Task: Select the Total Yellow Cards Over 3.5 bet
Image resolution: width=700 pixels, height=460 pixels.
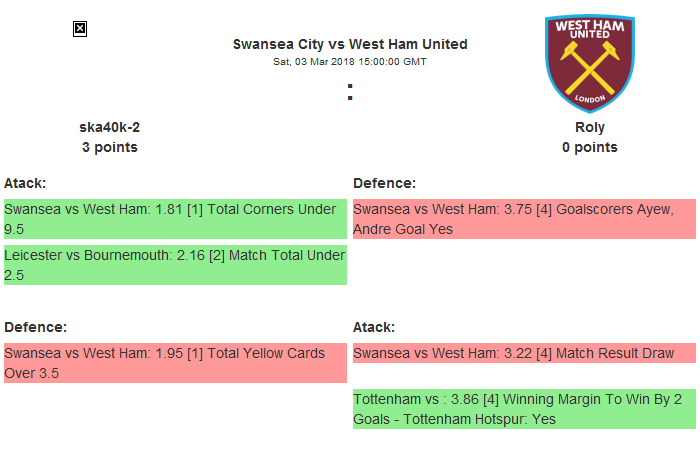Action: [175, 363]
